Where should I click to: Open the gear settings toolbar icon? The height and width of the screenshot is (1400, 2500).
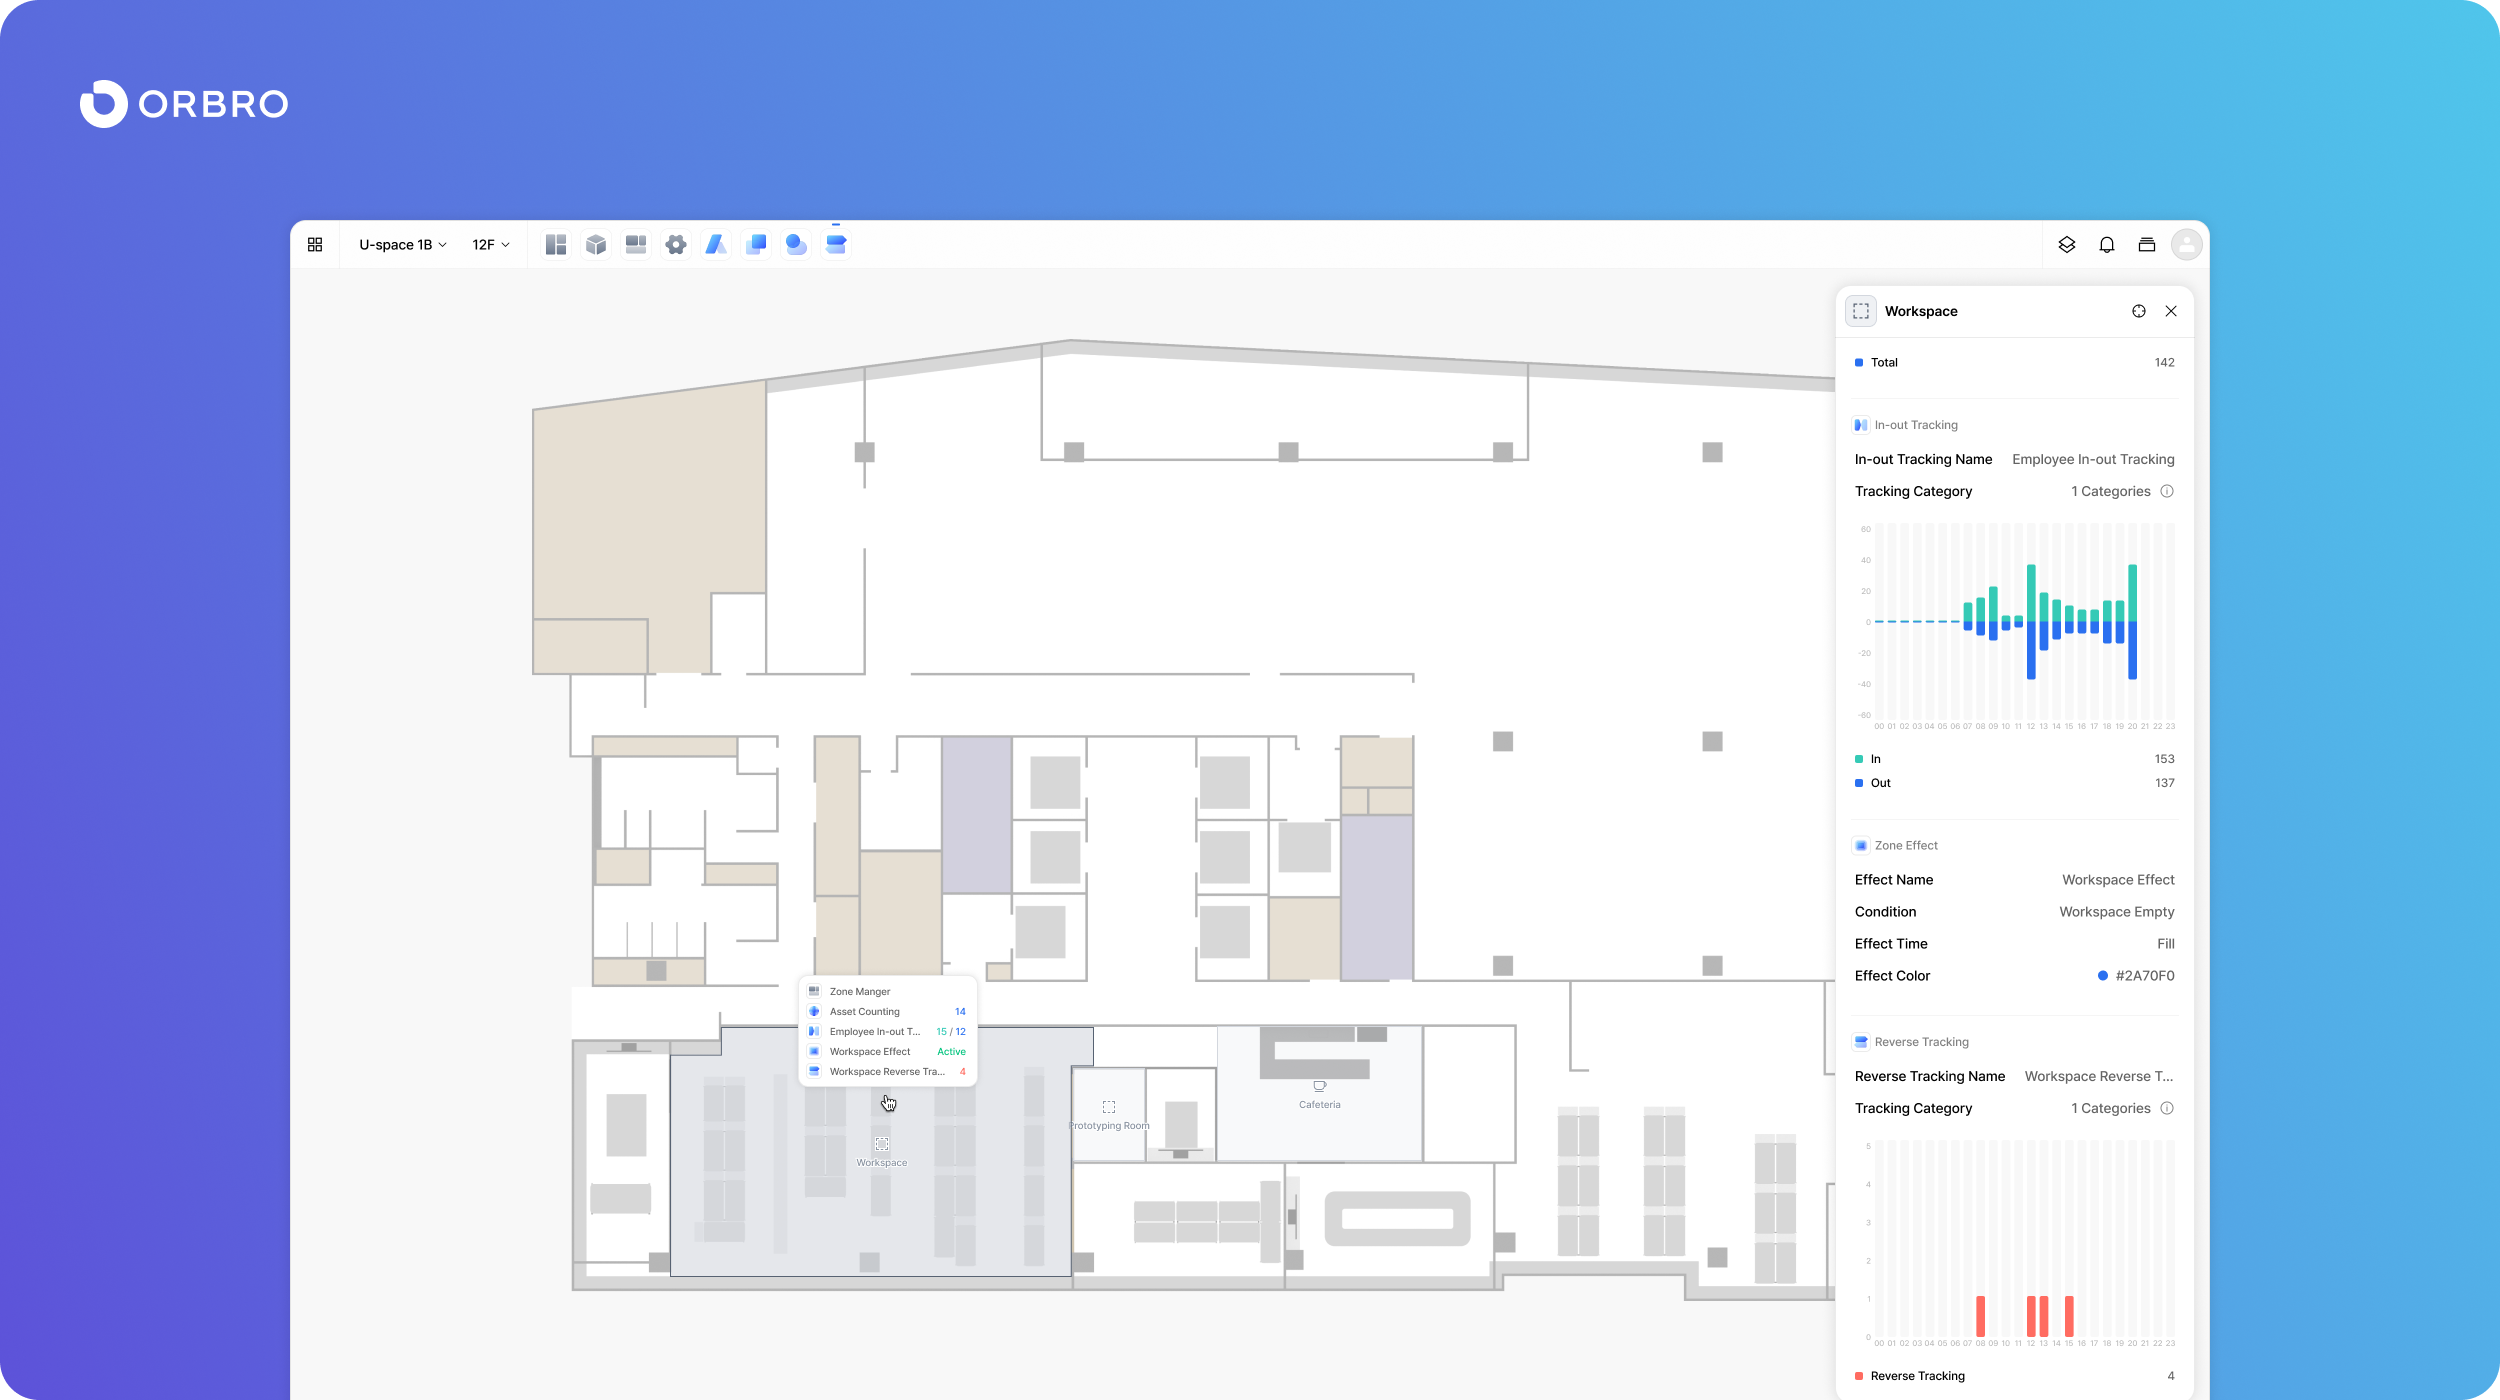click(676, 244)
